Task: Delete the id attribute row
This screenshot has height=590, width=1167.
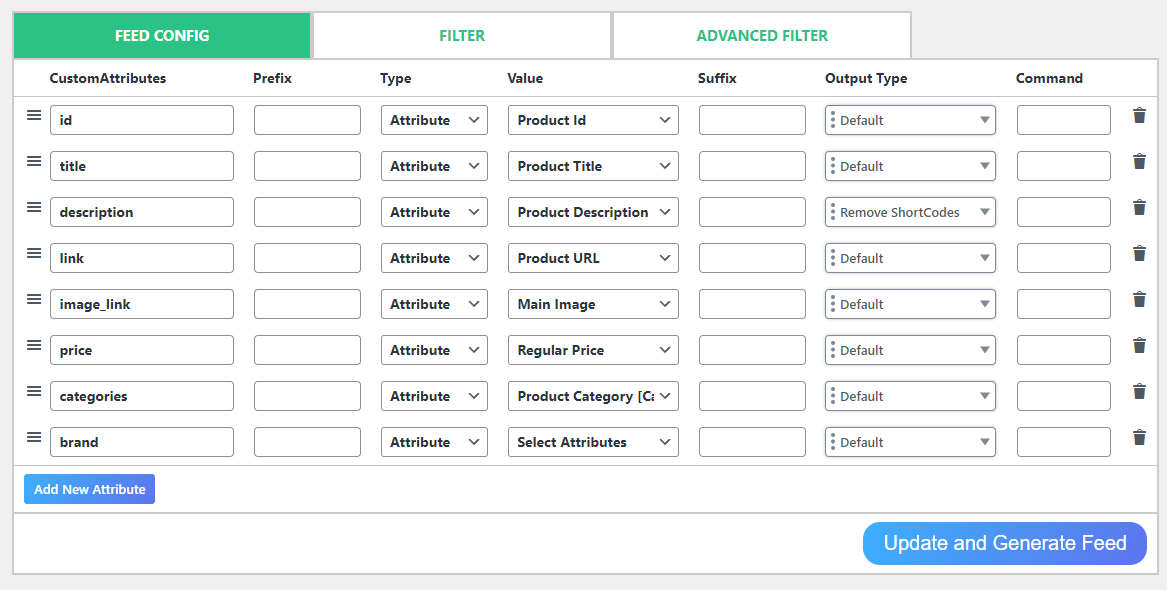Action: pyautogui.click(x=1139, y=116)
